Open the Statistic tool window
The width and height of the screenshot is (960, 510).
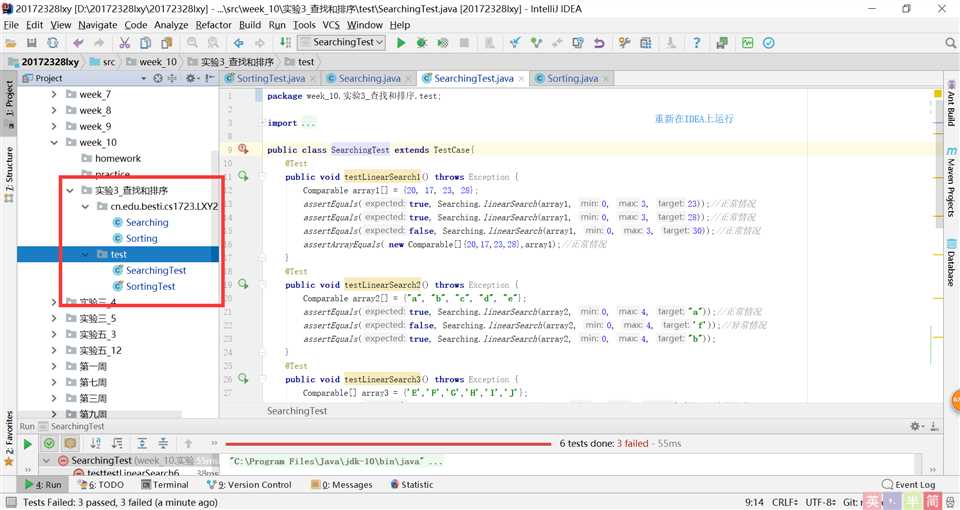pyautogui.click(x=412, y=484)
